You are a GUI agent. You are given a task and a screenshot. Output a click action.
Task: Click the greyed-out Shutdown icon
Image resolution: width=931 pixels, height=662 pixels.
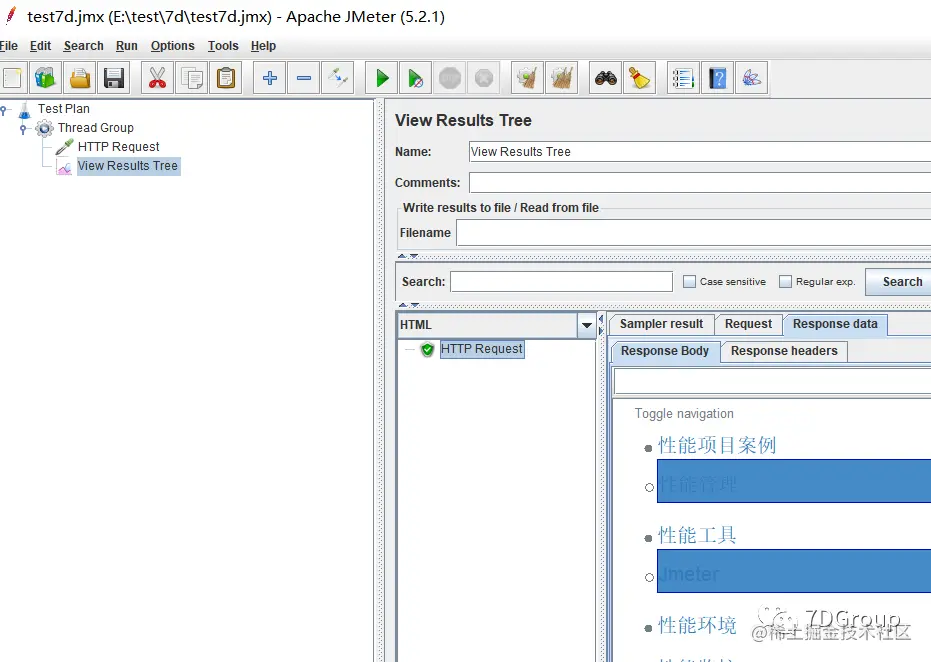point(484,78)
